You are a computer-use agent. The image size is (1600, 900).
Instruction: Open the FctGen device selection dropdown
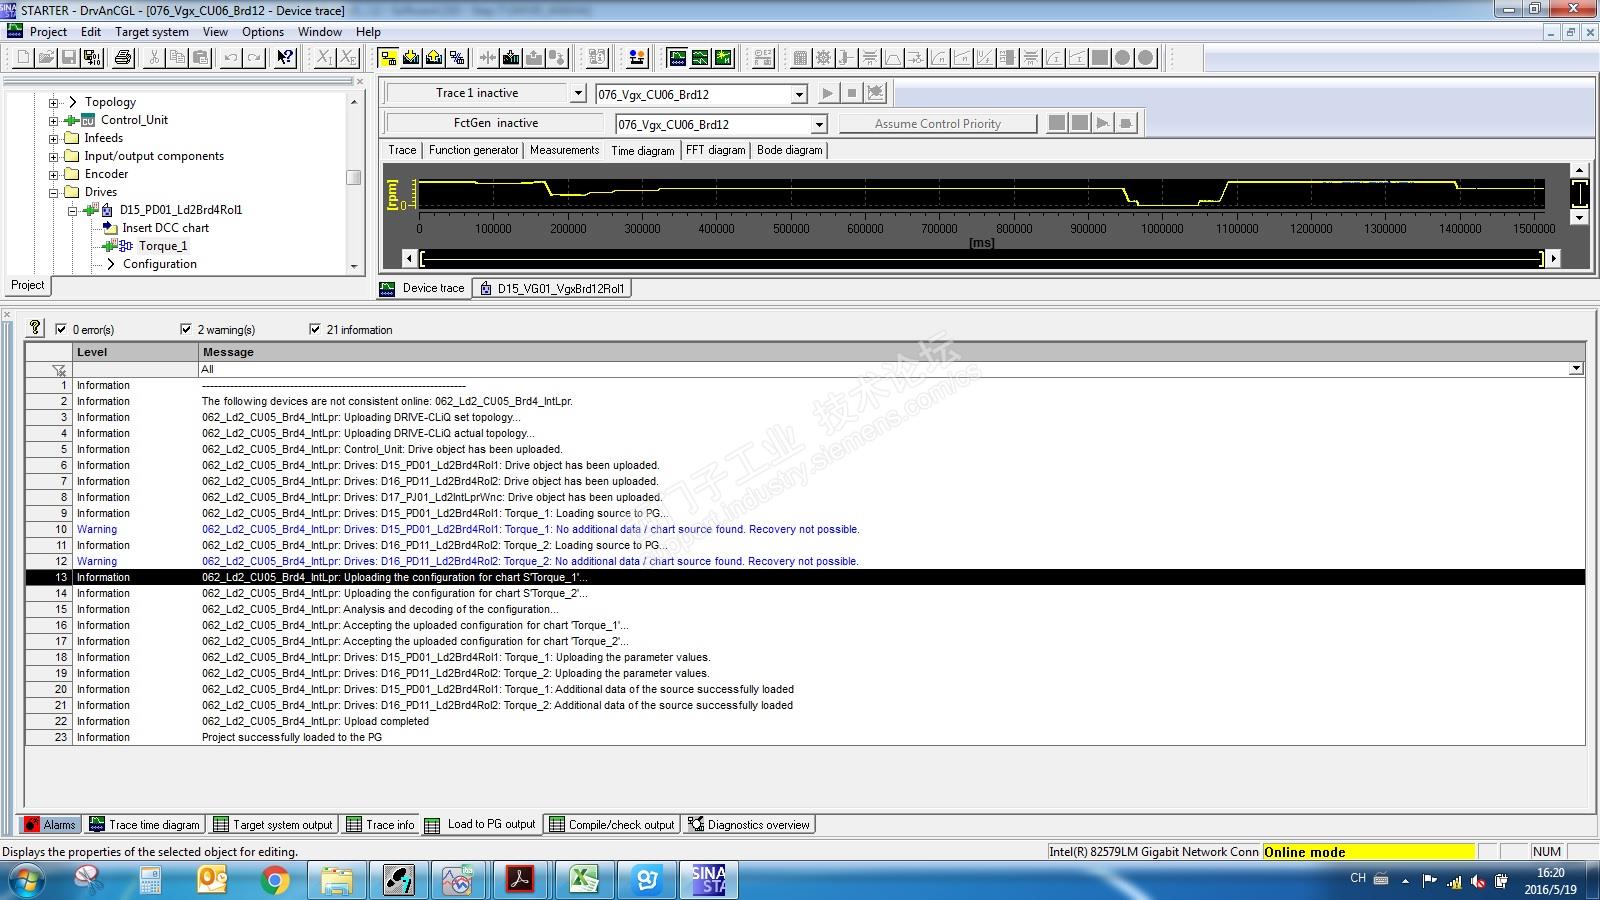click(818, 124)
